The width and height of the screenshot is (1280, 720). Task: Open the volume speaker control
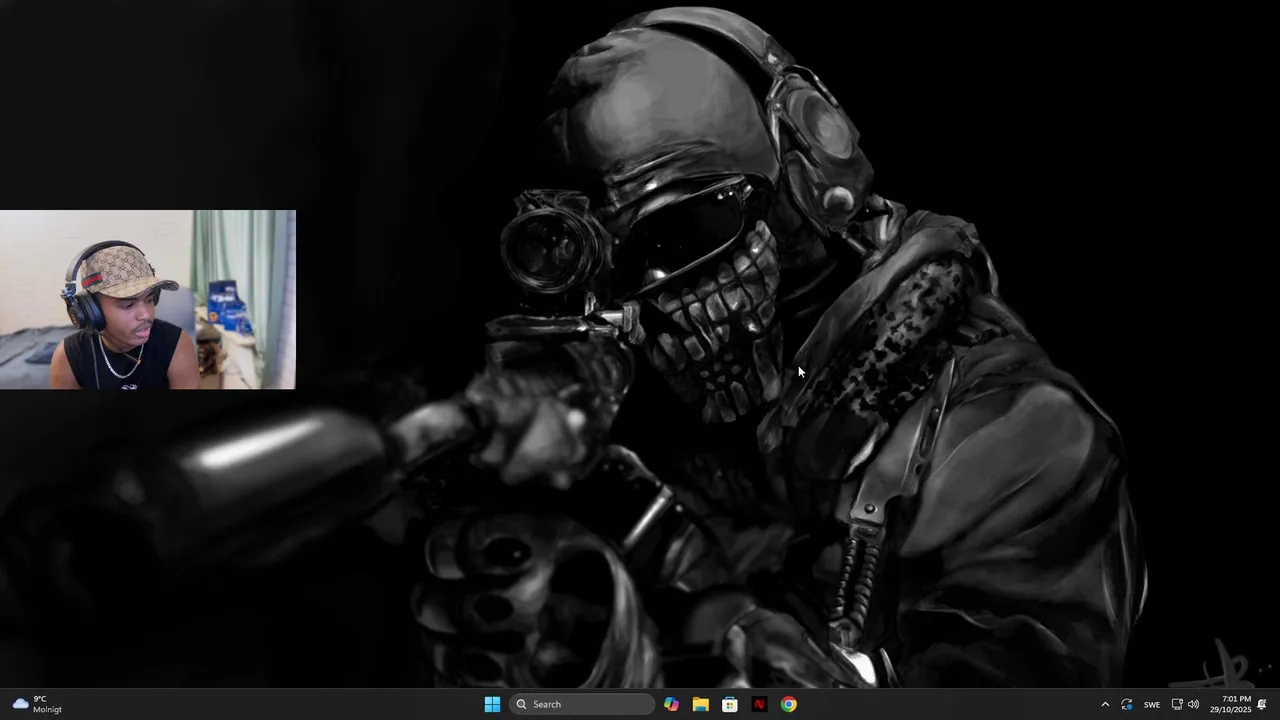click(1193, 704)
